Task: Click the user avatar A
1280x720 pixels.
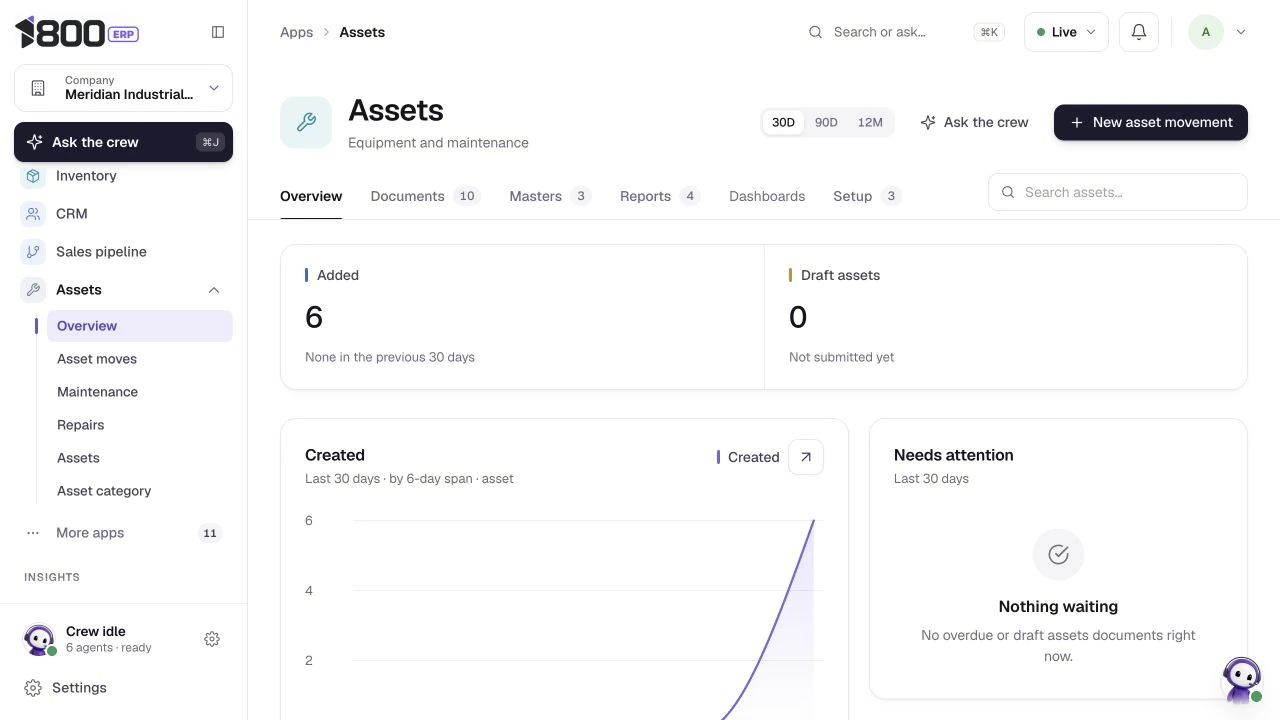Action: (1205, 32)
